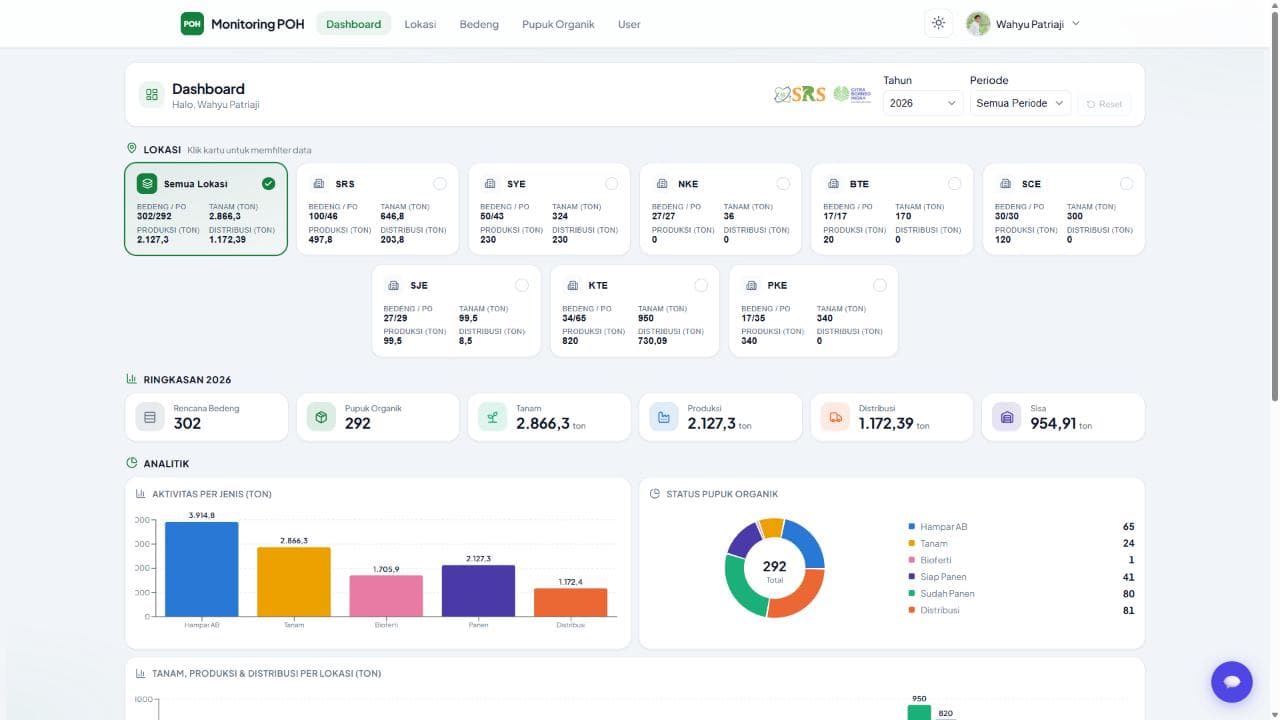The width and height of the screenshot is (1280, 720).
Task: Click the Sudah Panen legend entry
Action: click(1021, 593)
